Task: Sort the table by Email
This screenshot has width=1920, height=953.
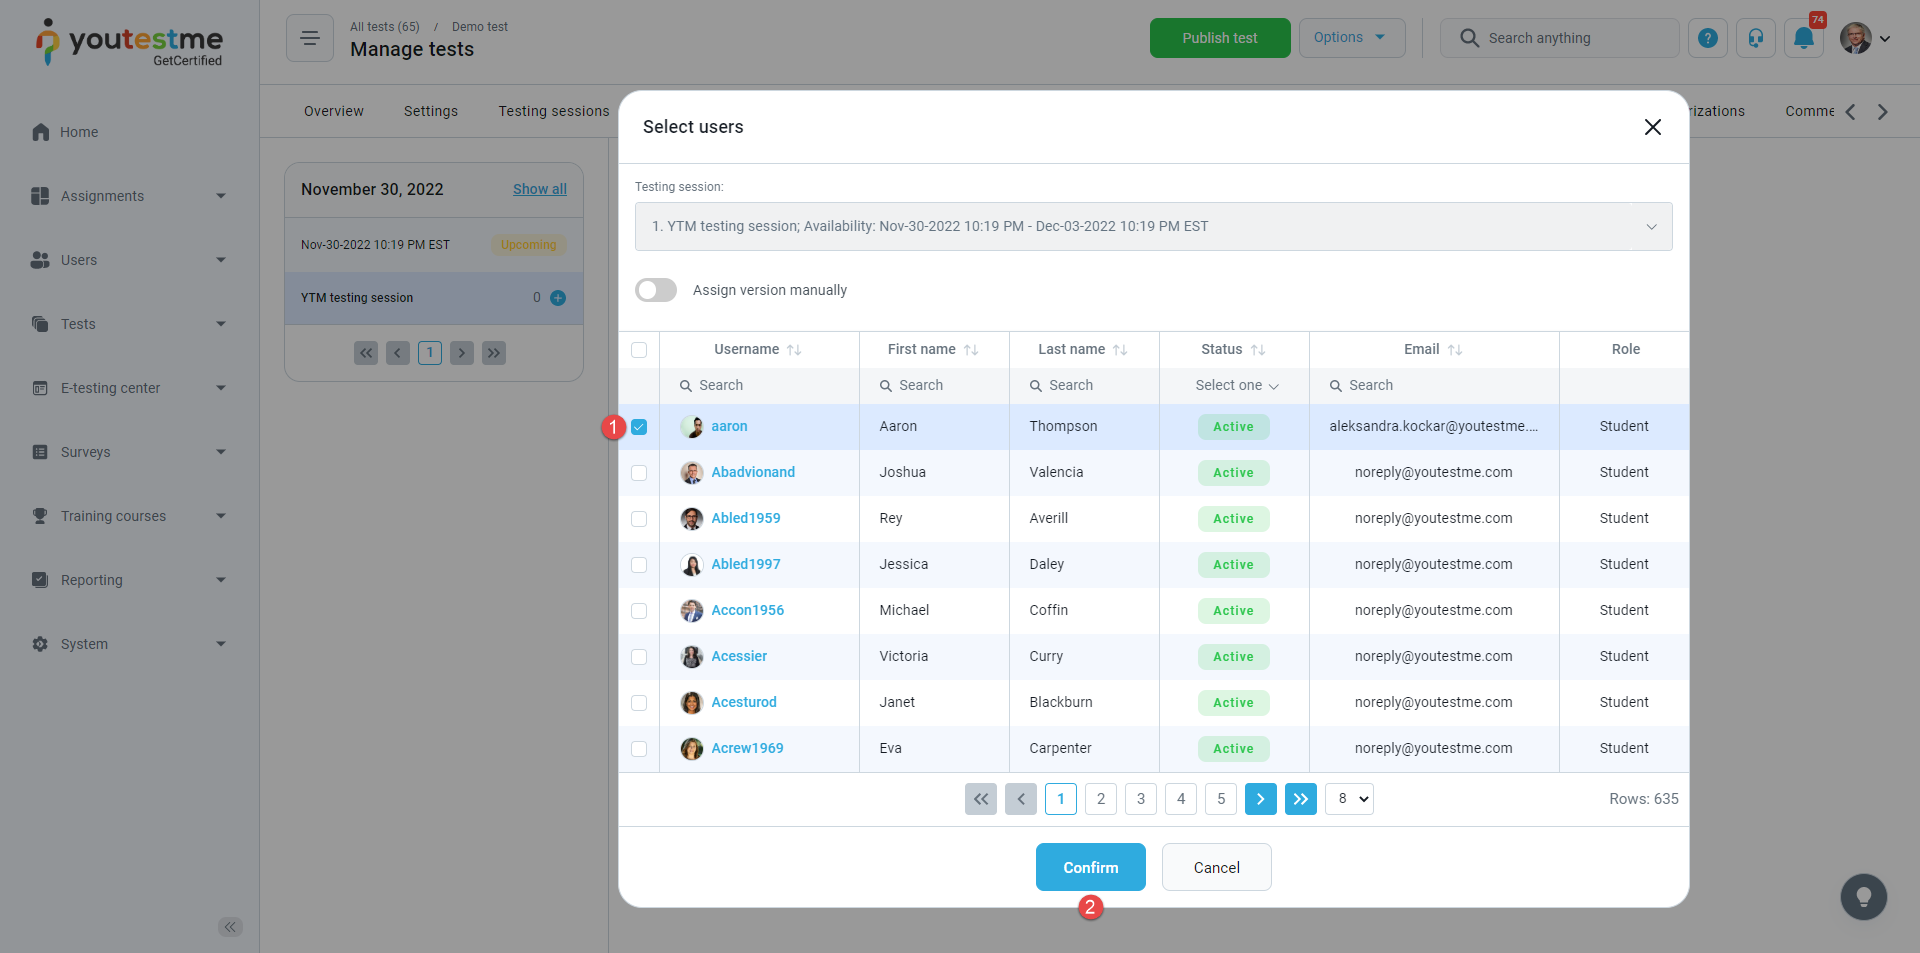Action: click(1455, 350)
